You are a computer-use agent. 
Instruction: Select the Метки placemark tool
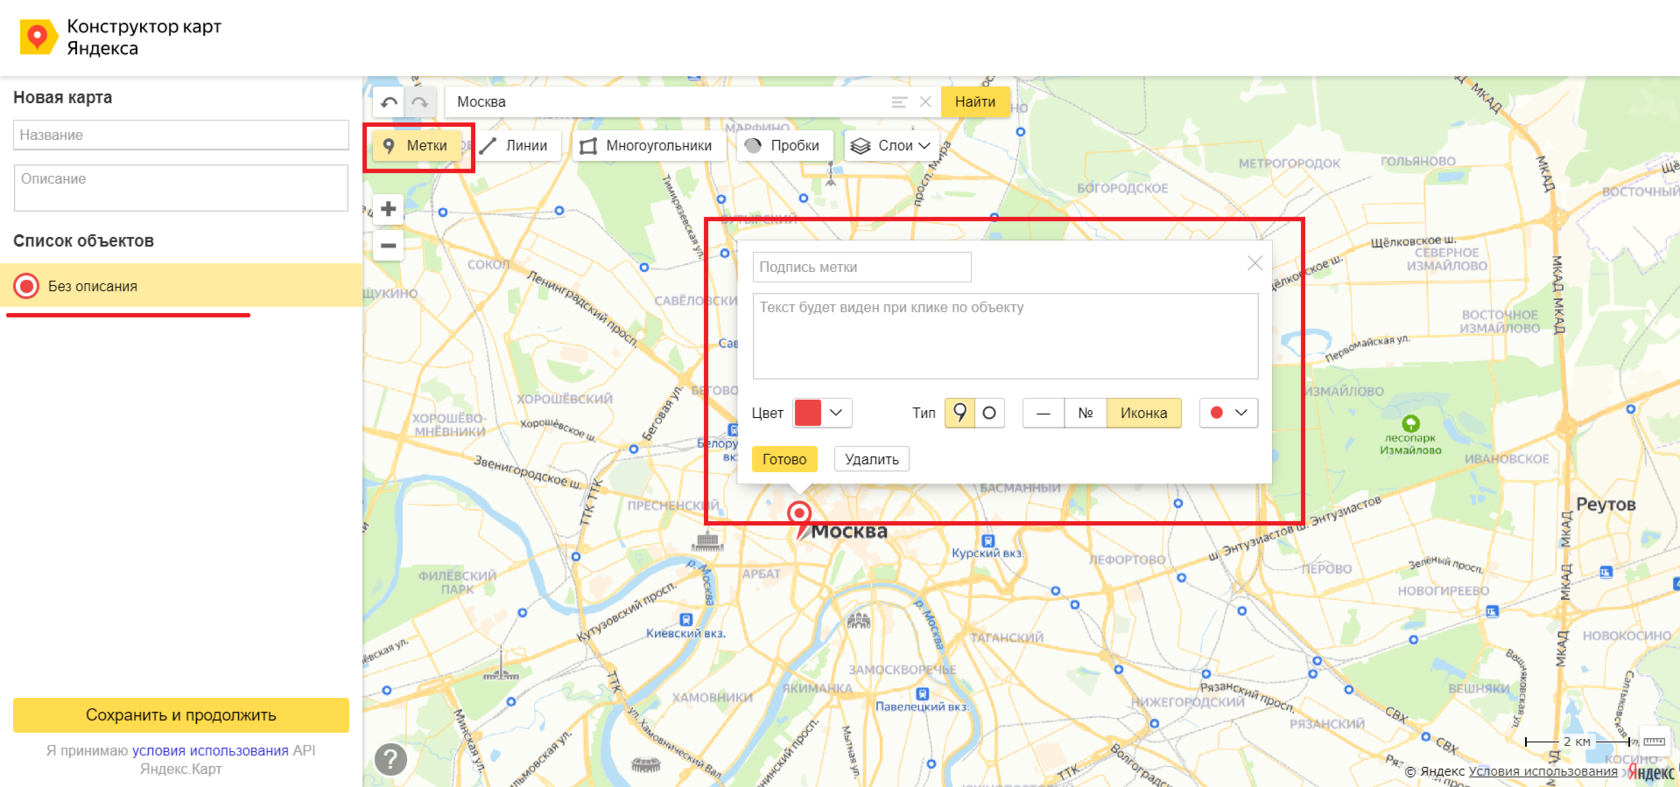coord(417,146)
